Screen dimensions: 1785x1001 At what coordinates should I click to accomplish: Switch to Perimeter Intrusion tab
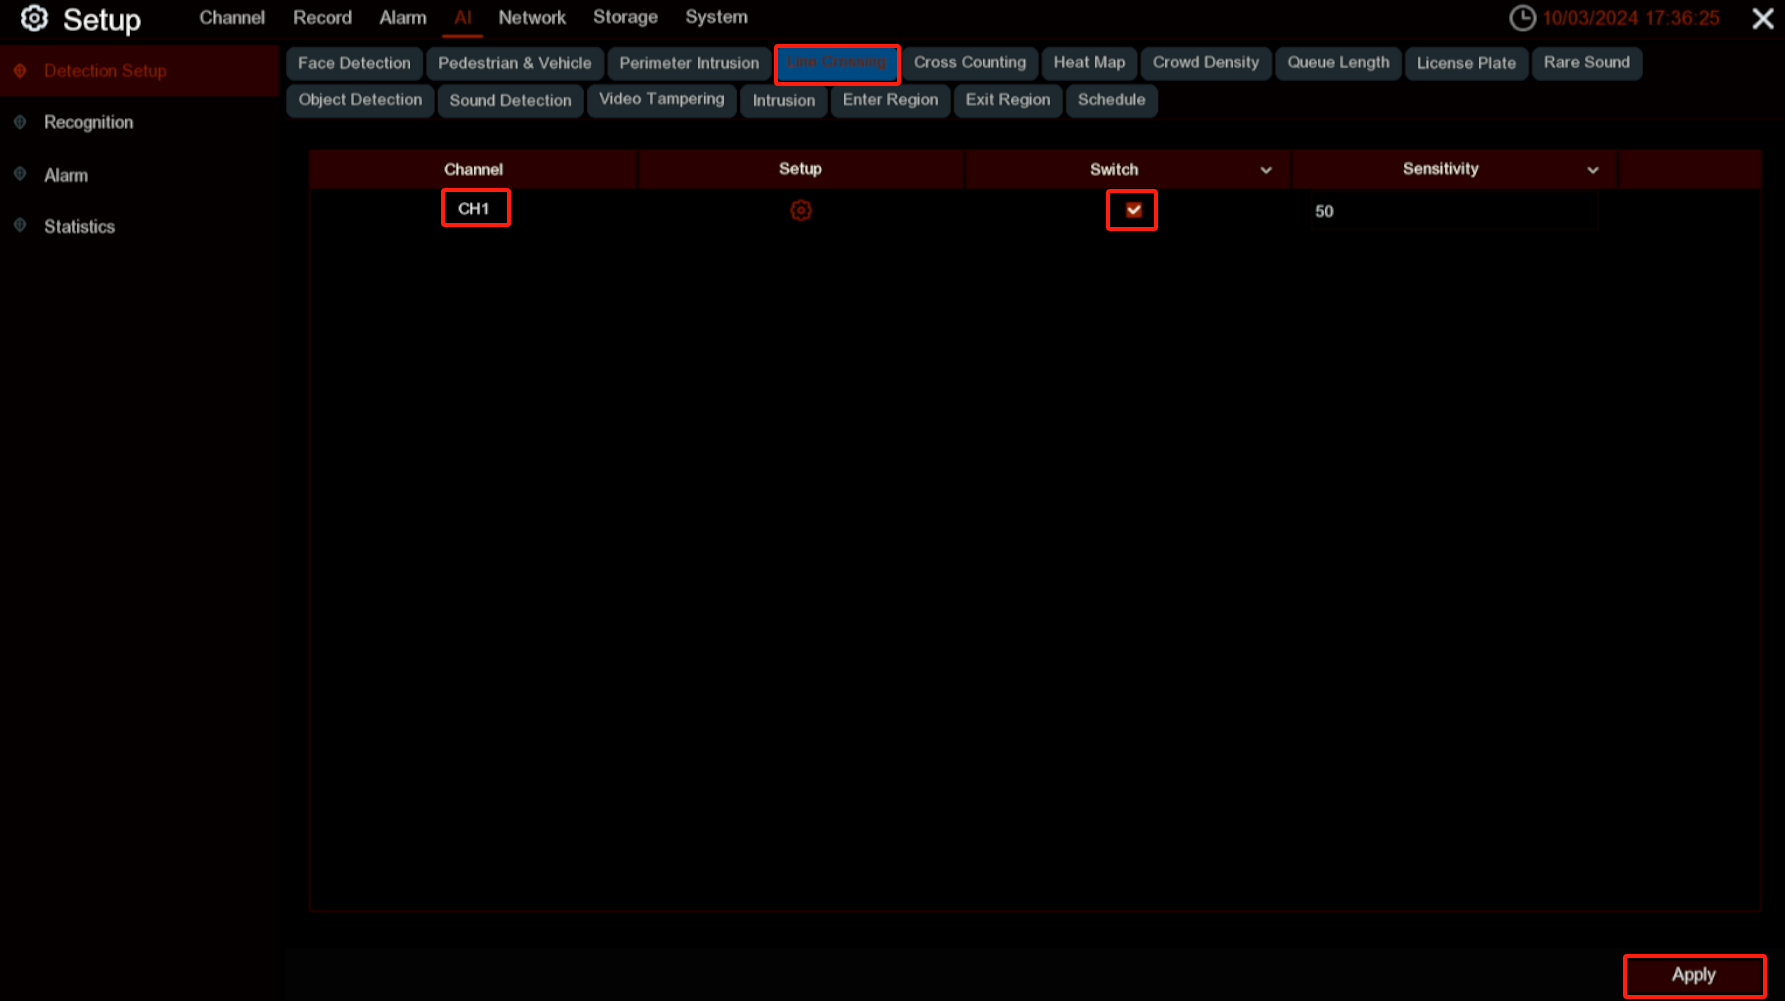coord(689,63)
